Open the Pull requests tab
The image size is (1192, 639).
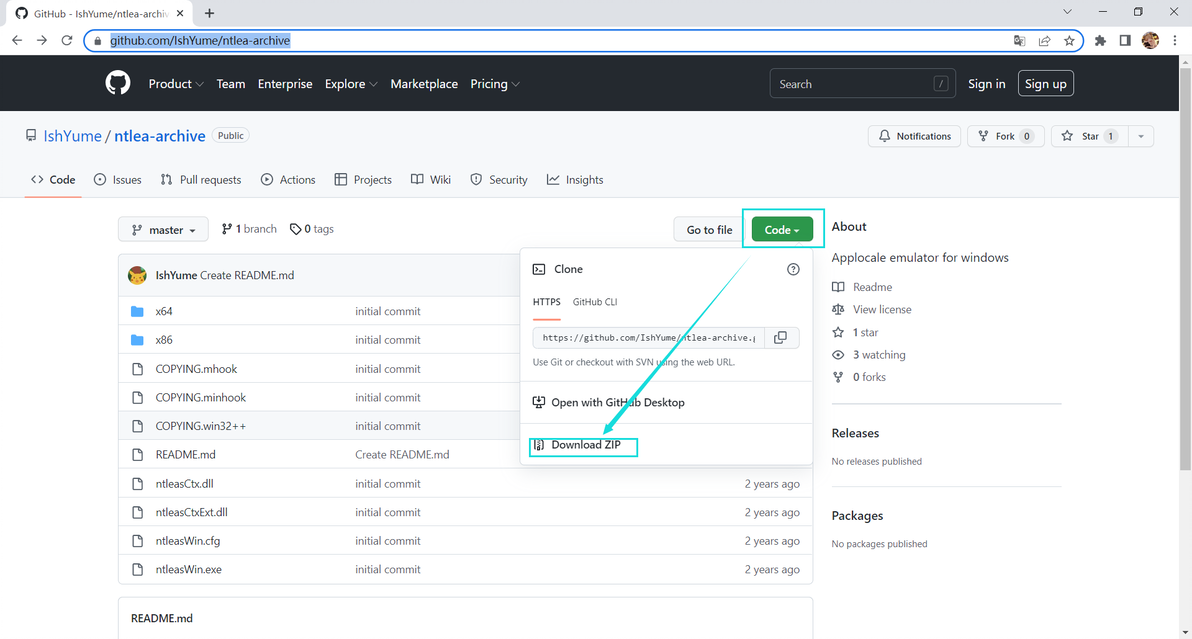pyautogui.click(x=201, y=180)
